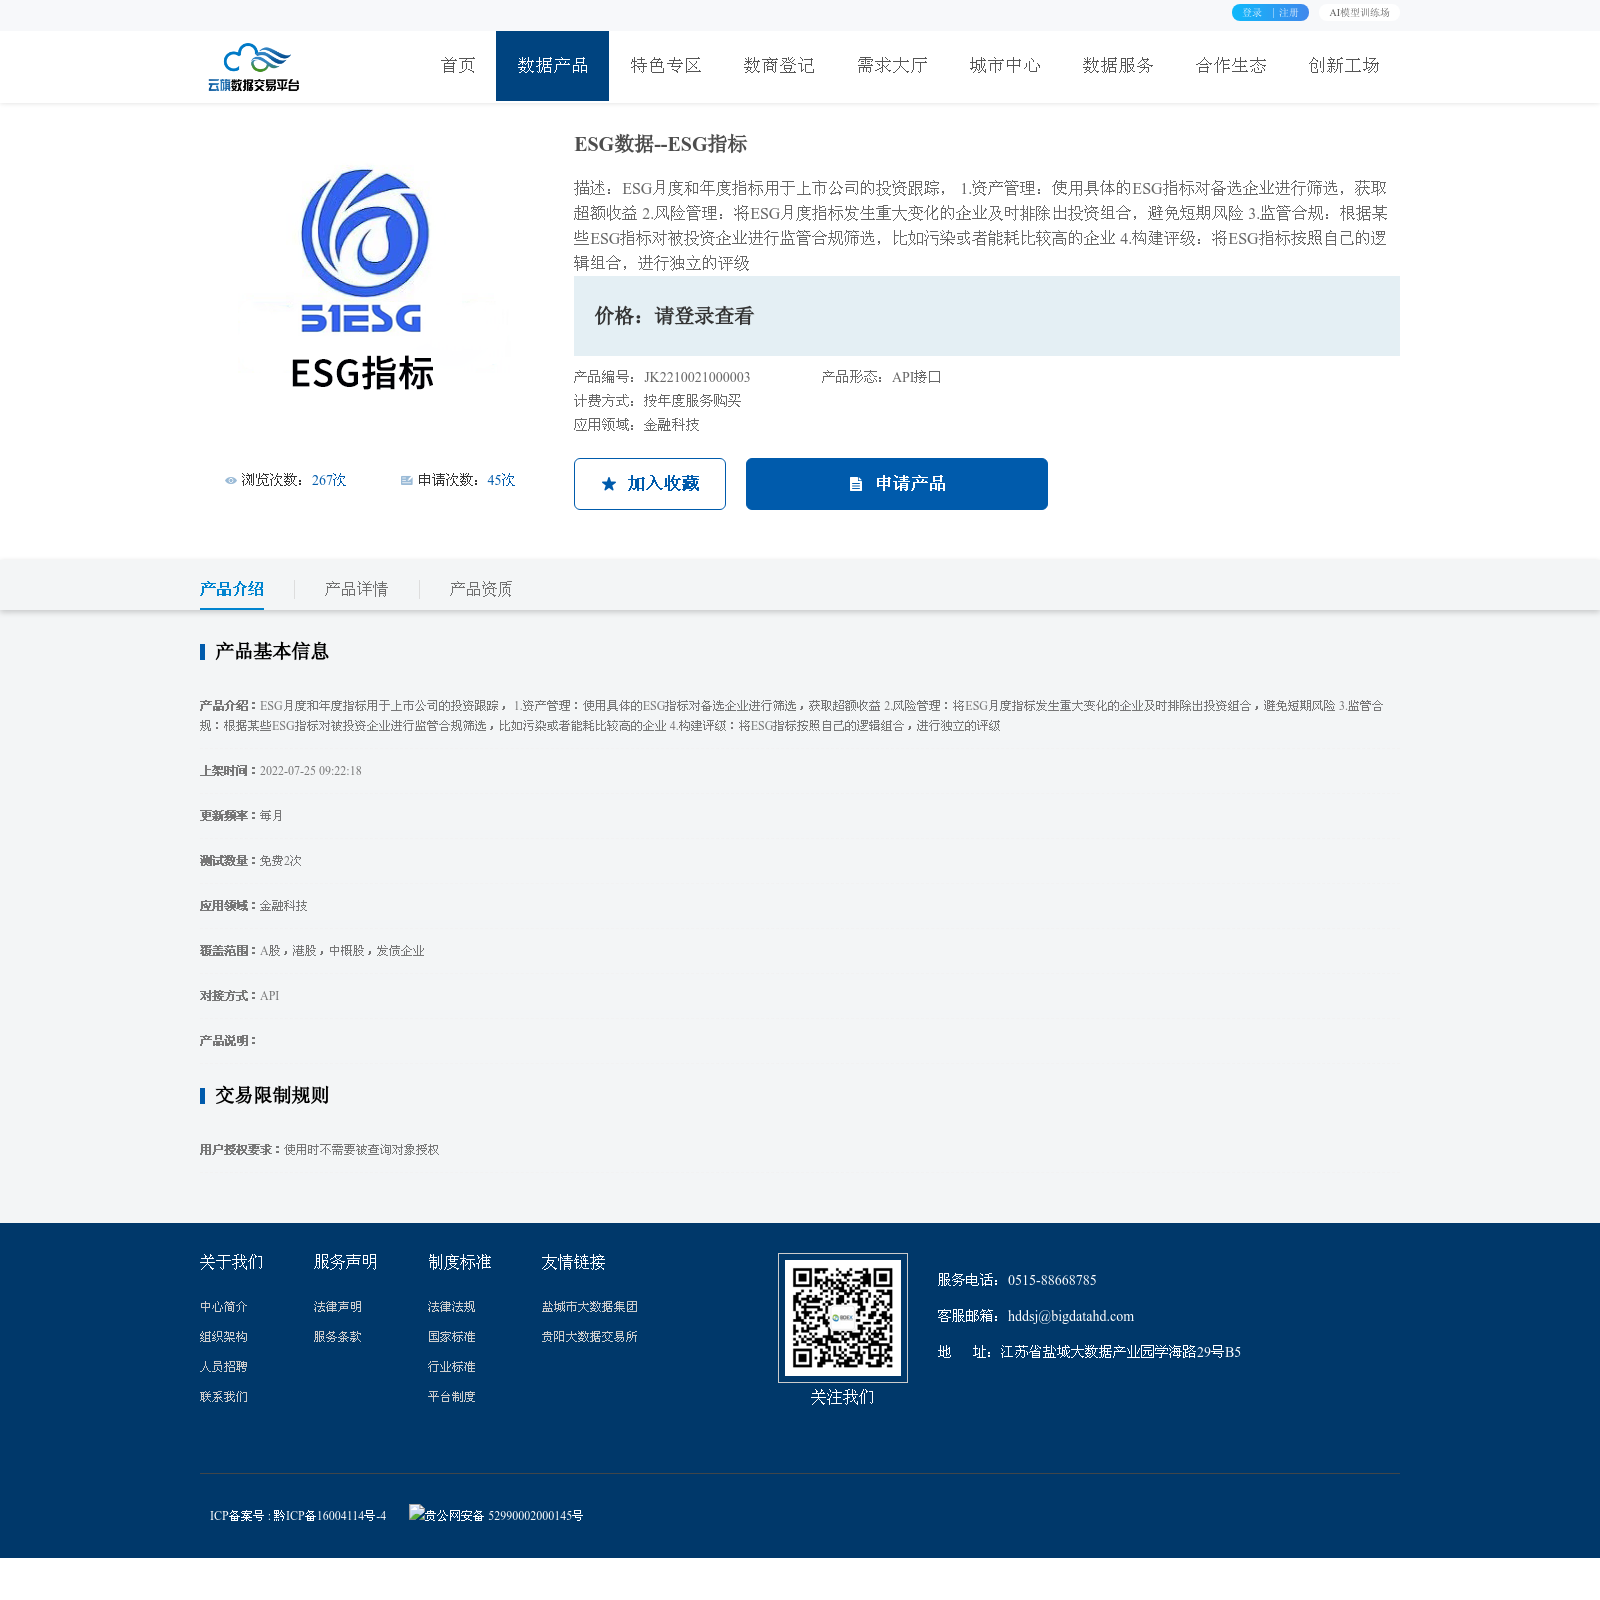
Task: Open the 特色专区 menu item
Action: tap(666, 66)
